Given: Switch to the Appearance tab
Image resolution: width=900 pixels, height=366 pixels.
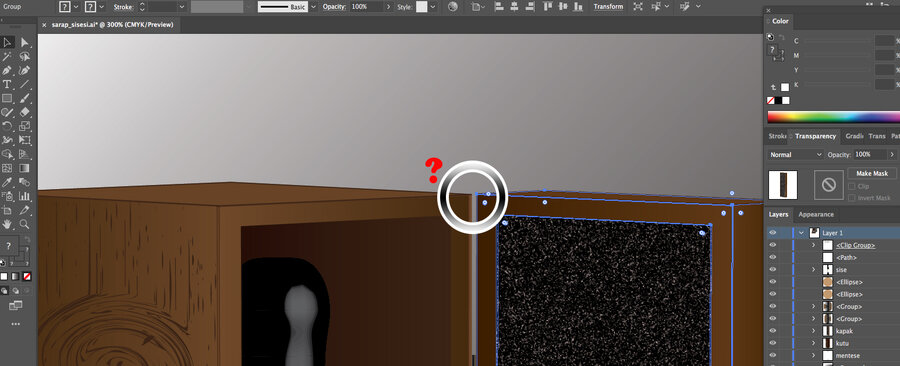Looking at the screenshot, I should (816, 215).
